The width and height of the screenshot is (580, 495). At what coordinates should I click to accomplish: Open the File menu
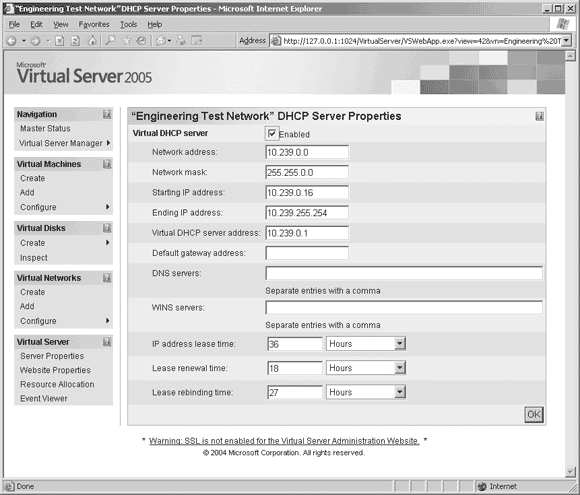pos(14,24)
